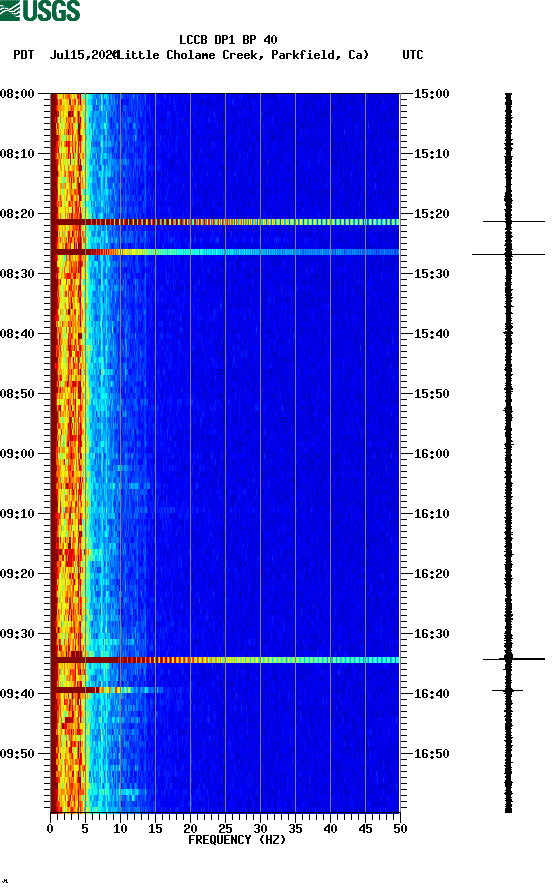Click the 08:50 PDT time label
This screenshot has height=892, width=552.
pyautogui.click(x=18, y=394)
